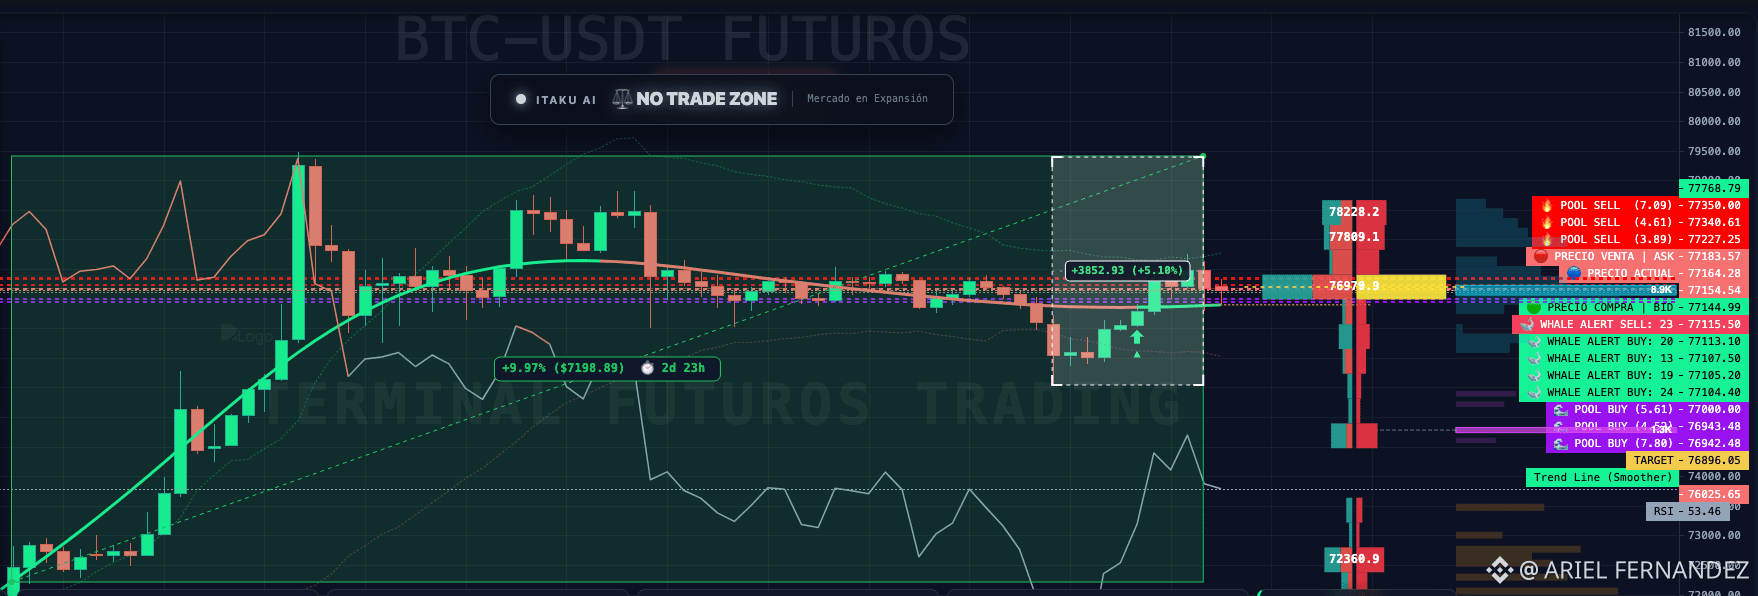Click the Trend Line (Smoother) label

pyautogui.click(x=1602, y=477)
